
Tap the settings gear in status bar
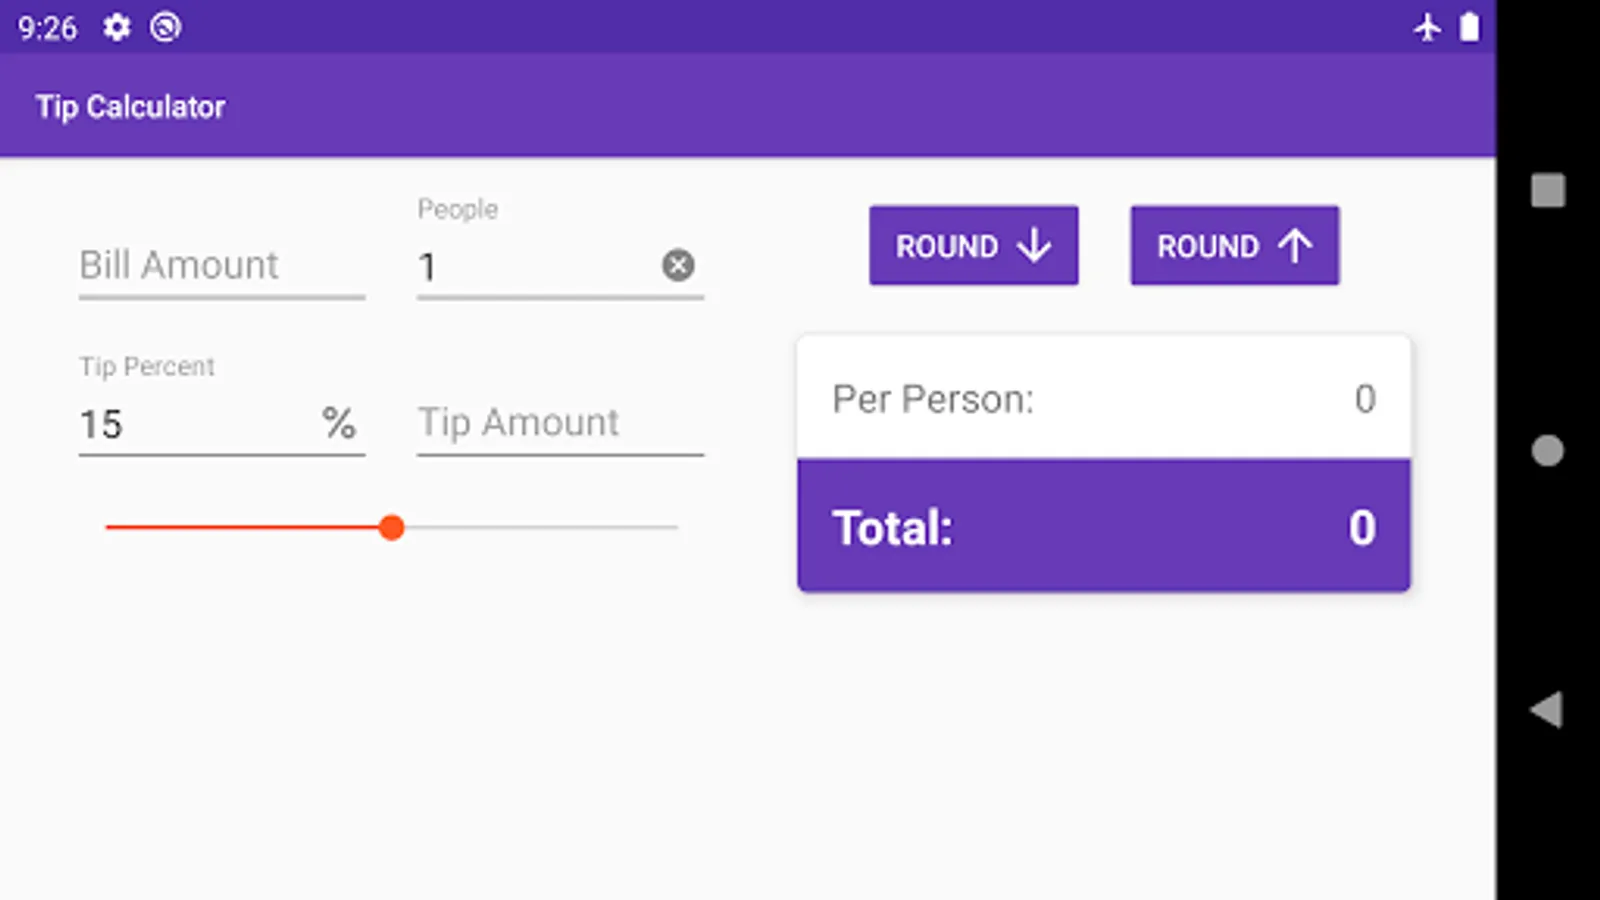click(117, 27)
